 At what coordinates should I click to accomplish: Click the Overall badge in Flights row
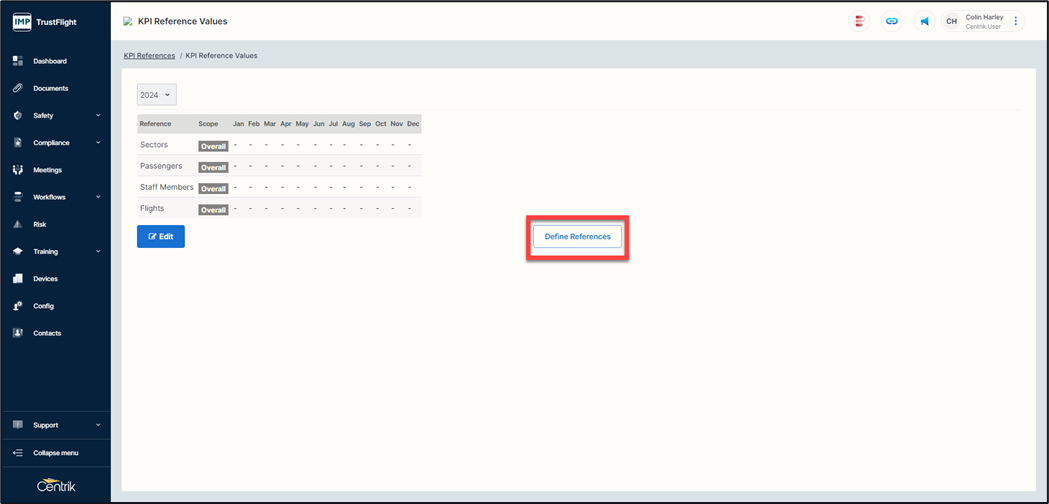(x=213, y=209)
